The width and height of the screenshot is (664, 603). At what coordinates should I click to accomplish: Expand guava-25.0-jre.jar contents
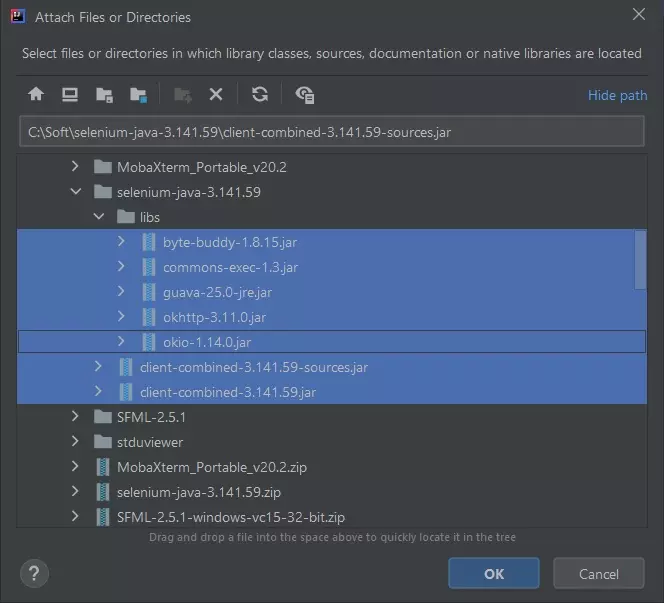121,291
